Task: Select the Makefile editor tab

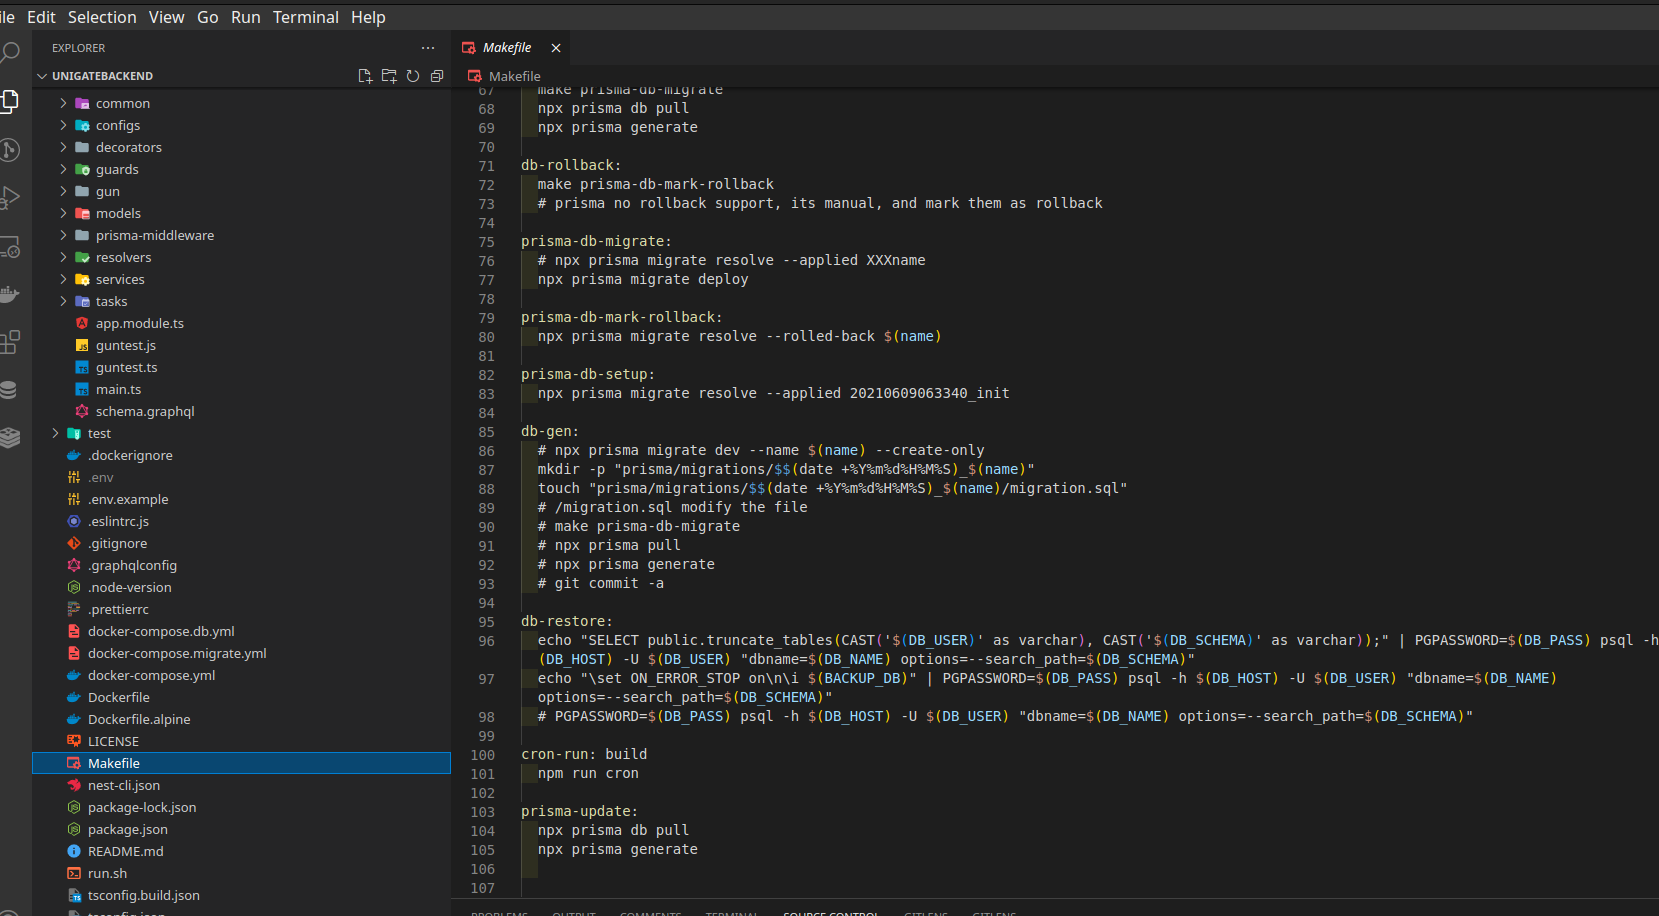Action: click(506, 48)
